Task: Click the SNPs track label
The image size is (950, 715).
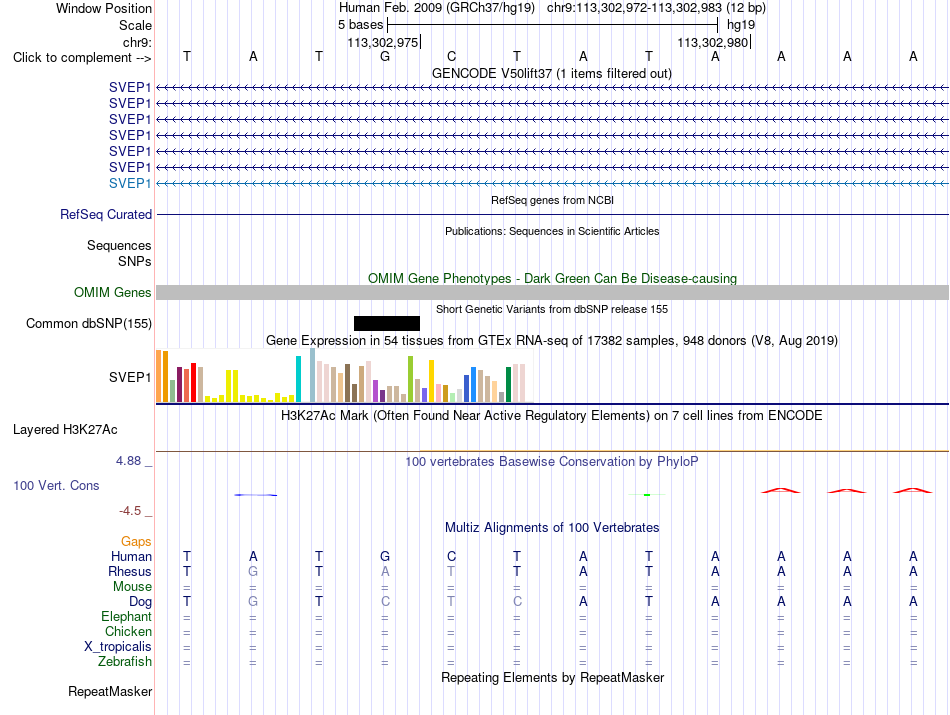Action: [x=135, y=261]
